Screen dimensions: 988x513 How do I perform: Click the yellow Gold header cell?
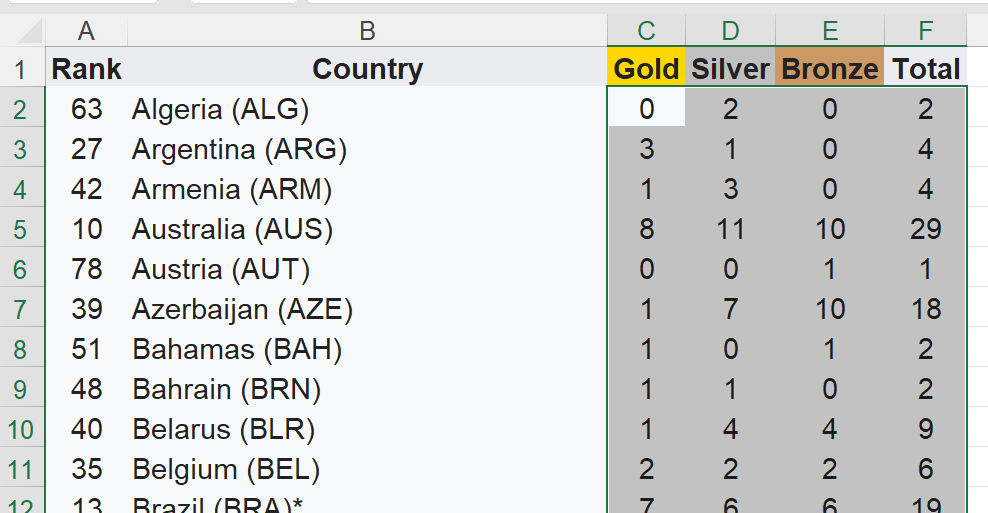646,67
